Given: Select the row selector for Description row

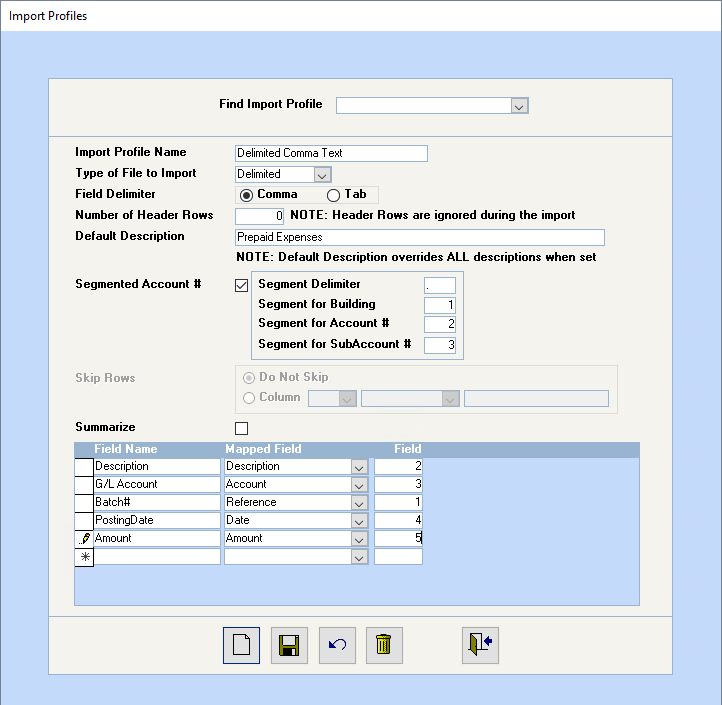Looking at the screenshot, I should tap(84, 466).
